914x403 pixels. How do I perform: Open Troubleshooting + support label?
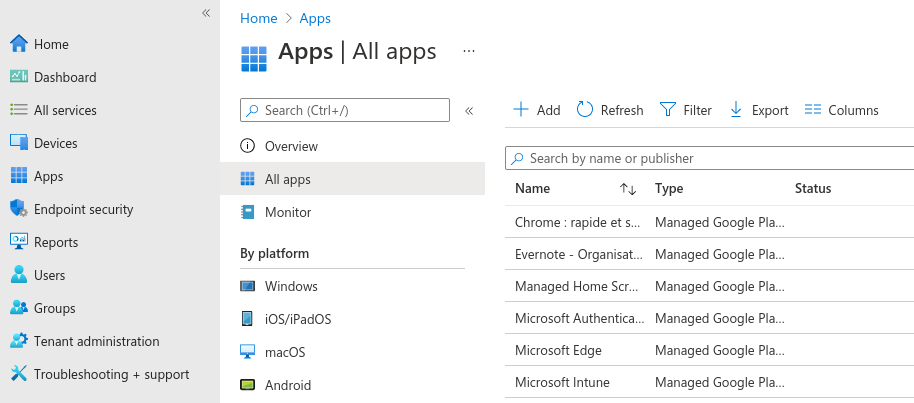point(112,374)
